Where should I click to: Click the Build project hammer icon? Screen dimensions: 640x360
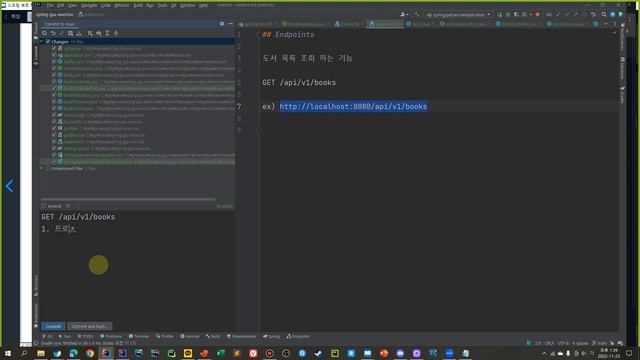(417, 14)
